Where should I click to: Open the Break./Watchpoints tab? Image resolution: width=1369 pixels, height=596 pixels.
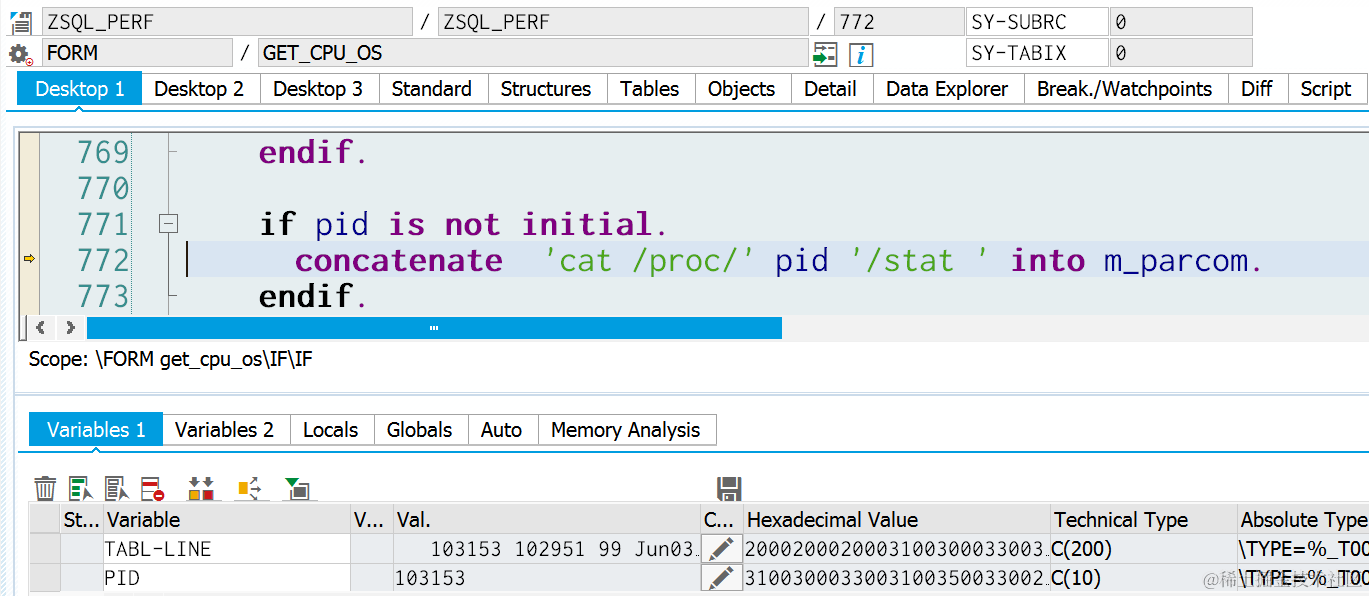(x=1125, y=89)
